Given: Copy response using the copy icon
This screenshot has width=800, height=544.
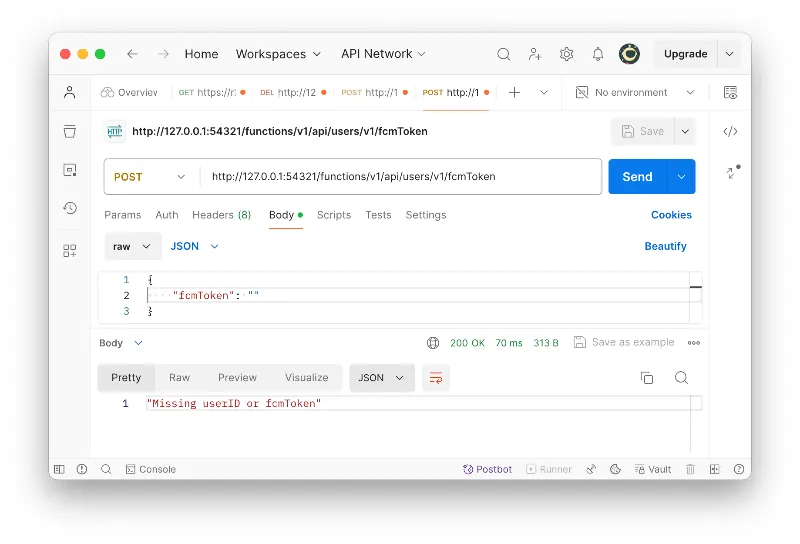Looking at the screenshot, I should [x=647, y=378].
